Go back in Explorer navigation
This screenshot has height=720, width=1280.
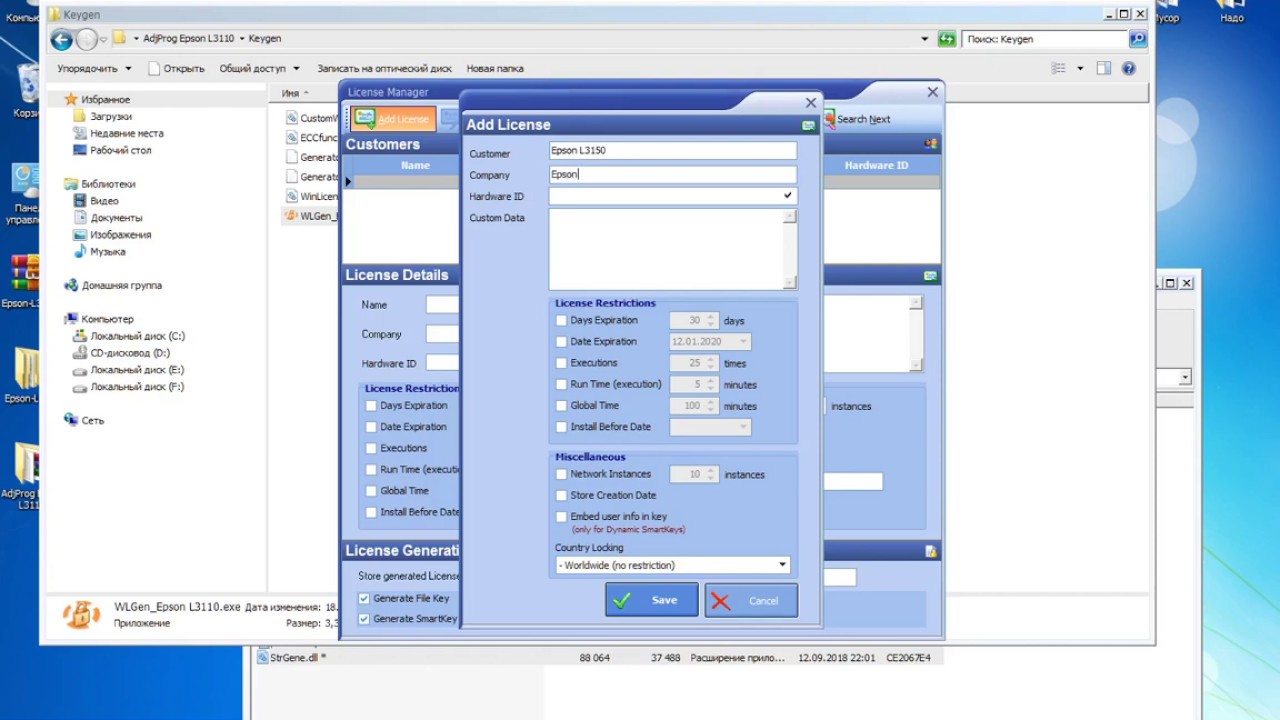point(62,39)
